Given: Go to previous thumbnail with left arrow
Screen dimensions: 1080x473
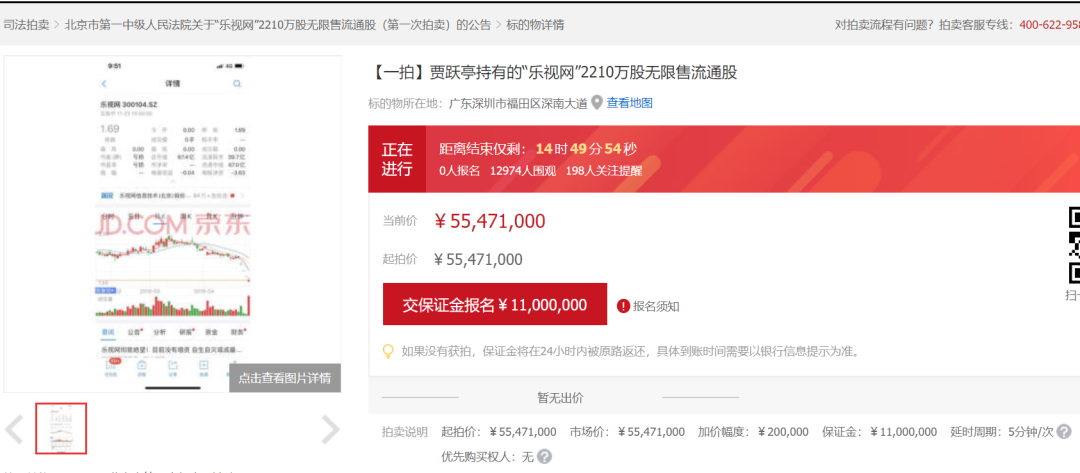Looking at the screenshot, I should 14,430.
